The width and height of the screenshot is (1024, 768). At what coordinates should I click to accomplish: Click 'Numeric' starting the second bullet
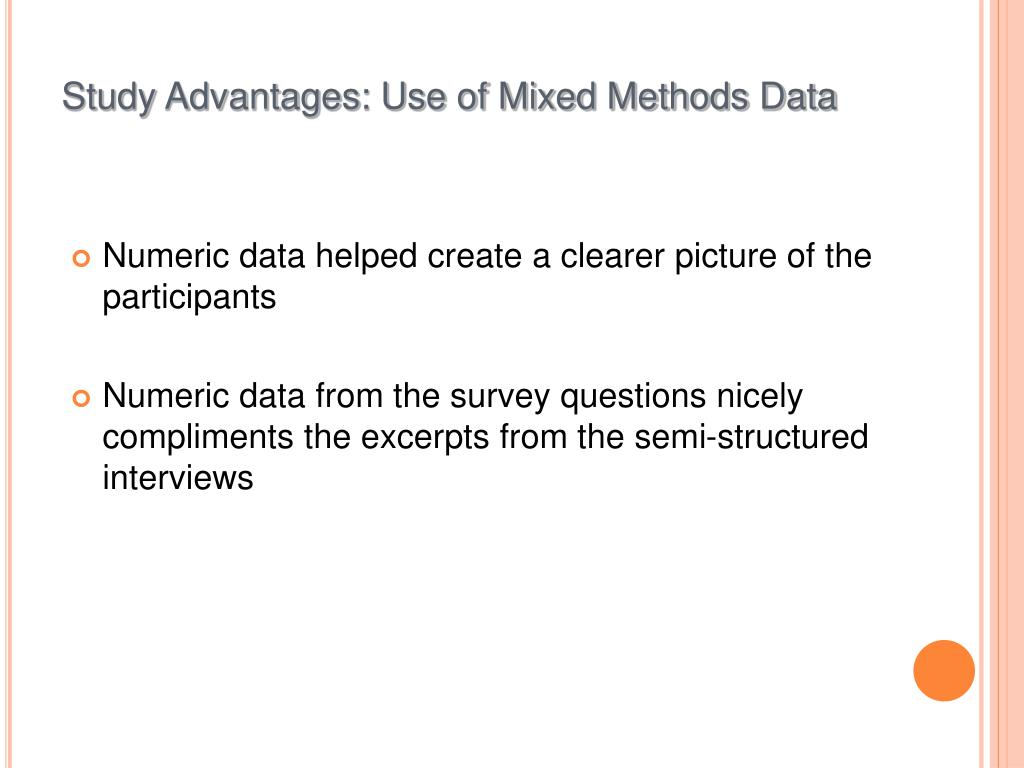pyautogui.click(x=166, y=396)
